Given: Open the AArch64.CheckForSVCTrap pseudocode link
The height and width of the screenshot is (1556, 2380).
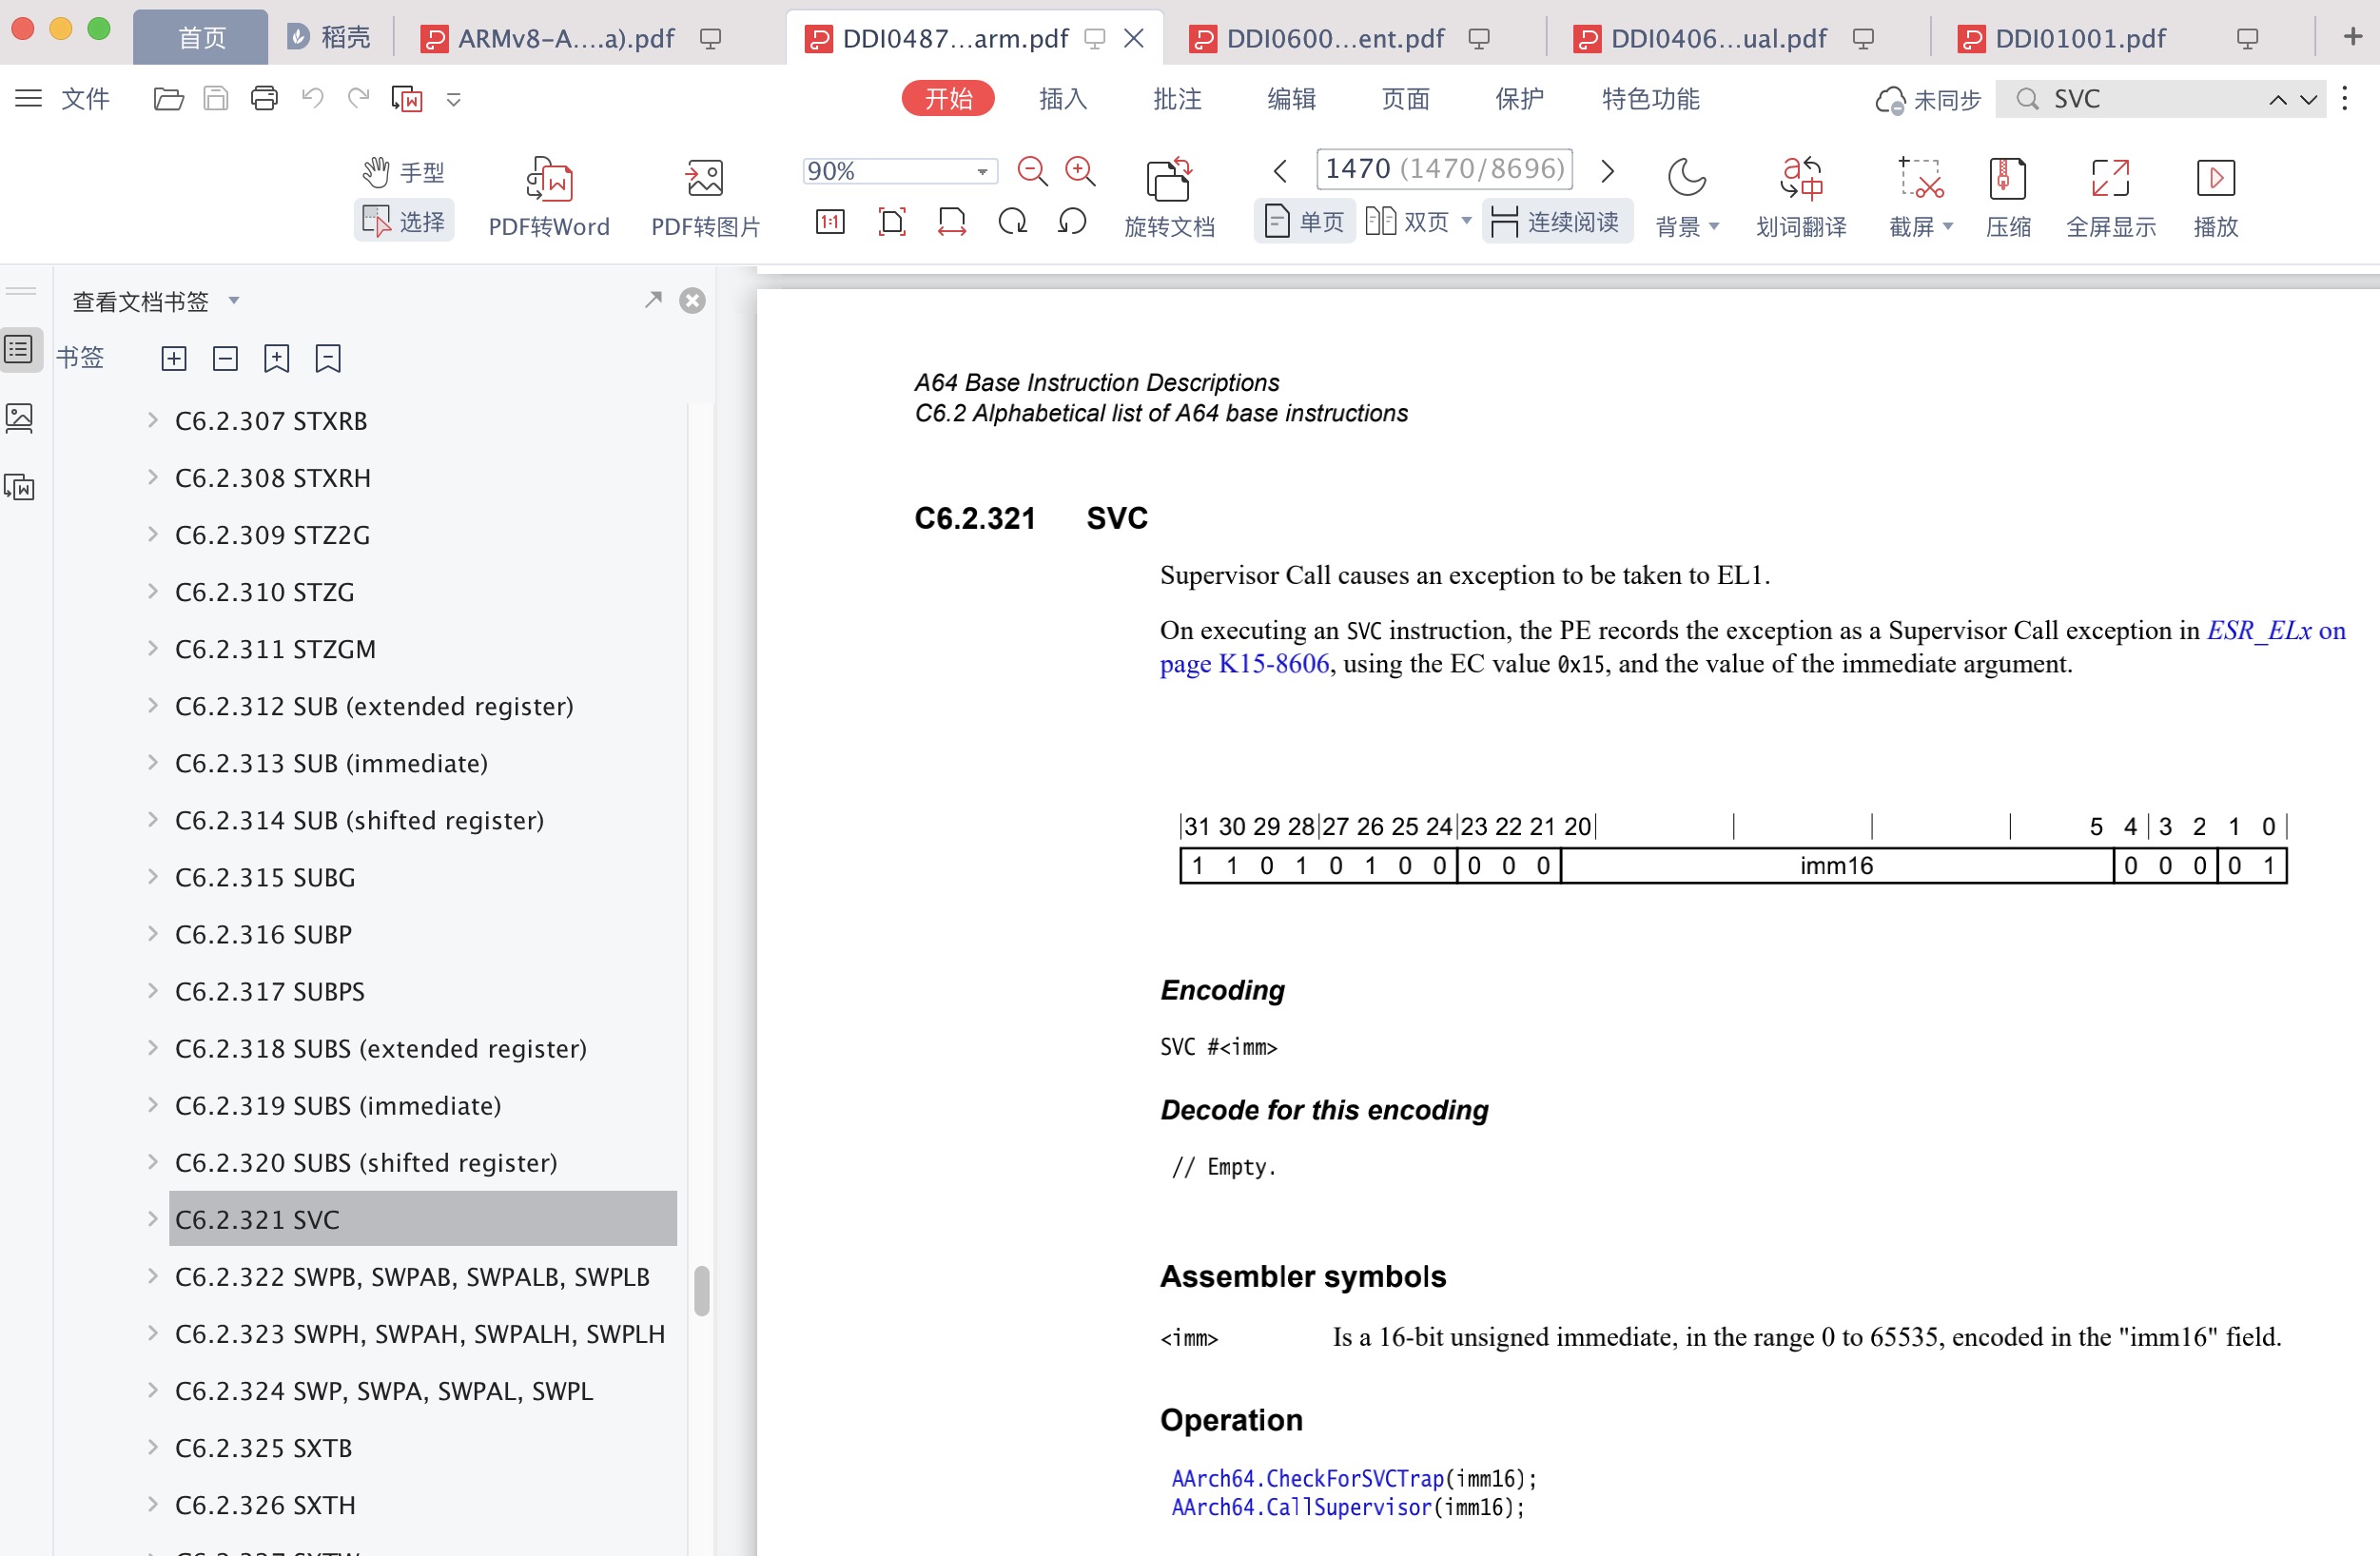Looking at the screenshot, I should point(1308,1478).
